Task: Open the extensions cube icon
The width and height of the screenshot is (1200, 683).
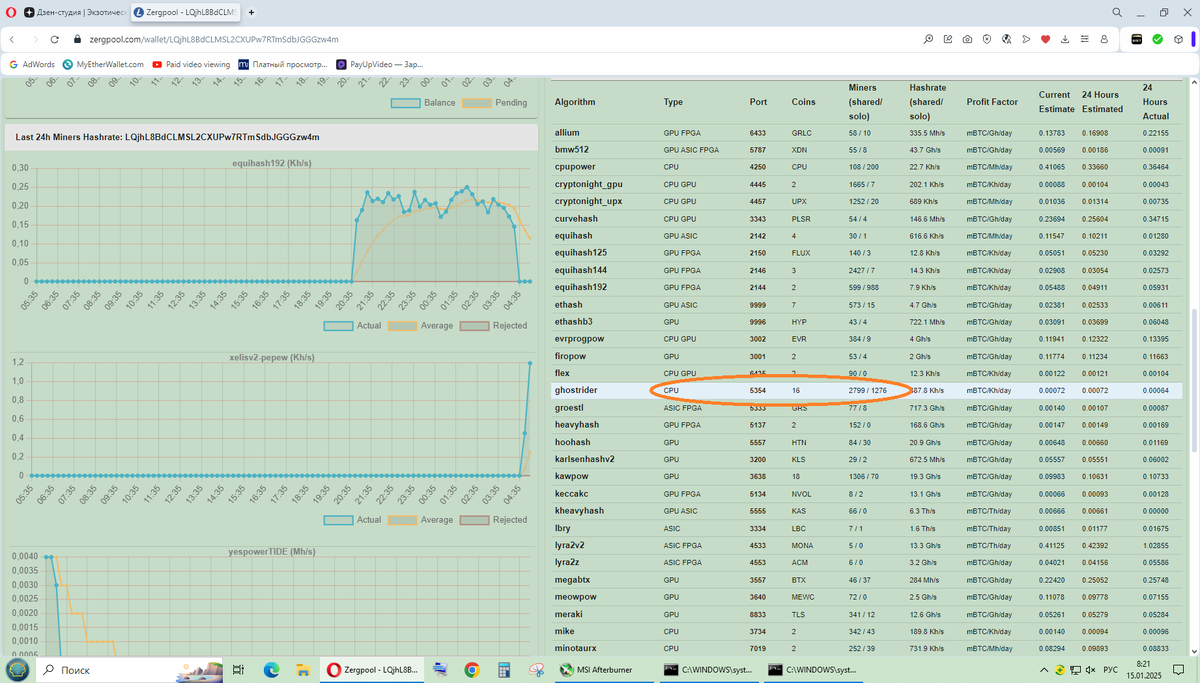Action: 1178,39
